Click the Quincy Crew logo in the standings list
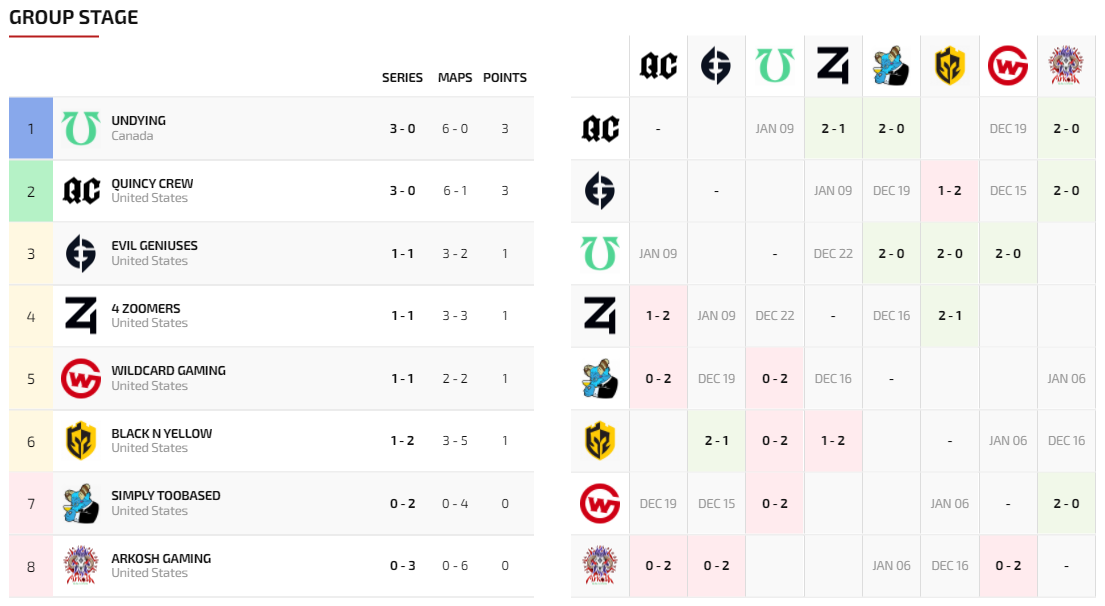This screenshot has height=606, width=1105. [81, 190]
